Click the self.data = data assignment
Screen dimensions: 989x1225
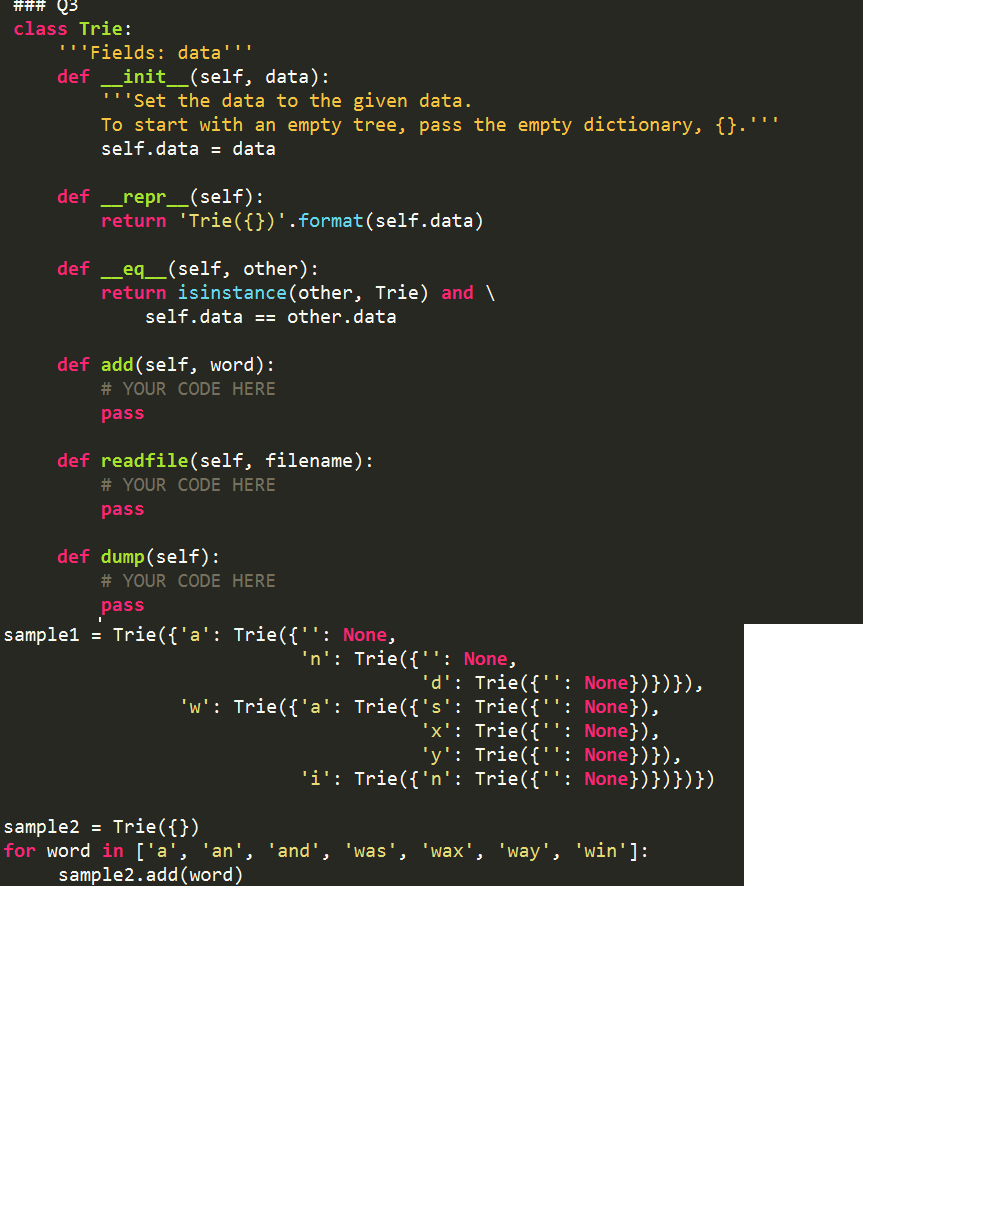point(176,148)
